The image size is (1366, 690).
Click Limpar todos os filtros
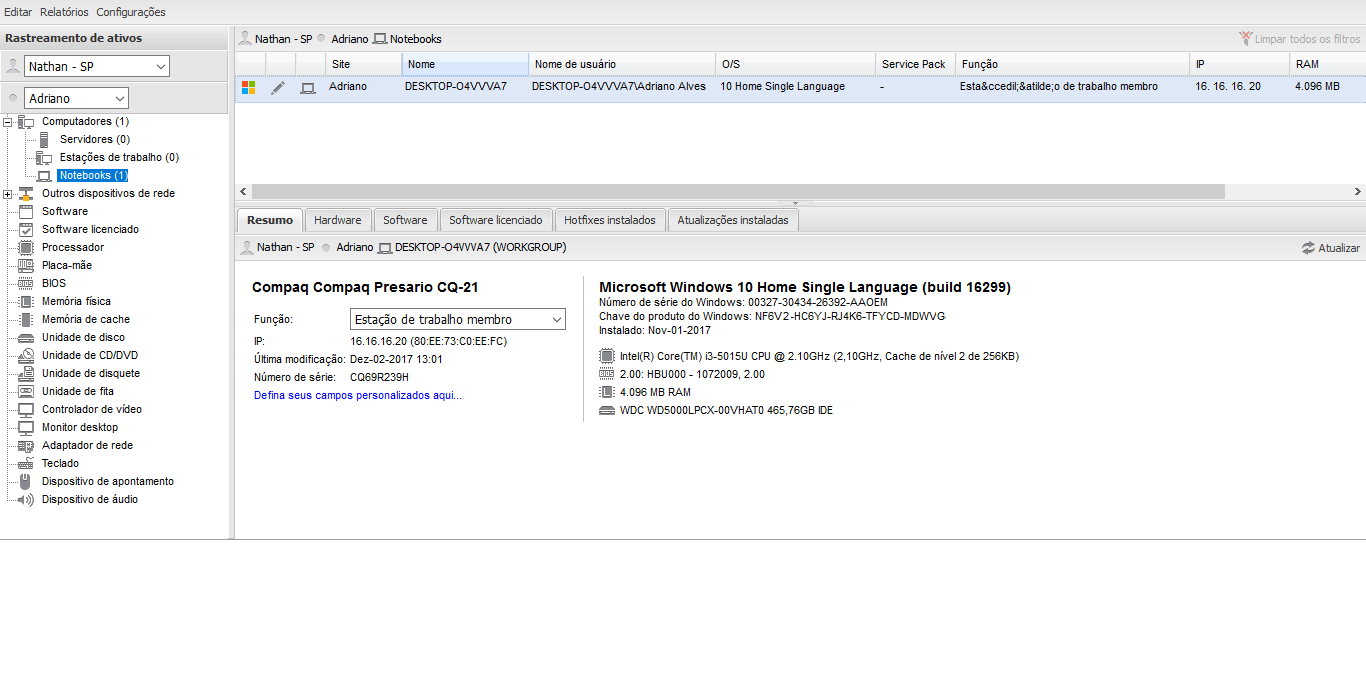coord(1299,39)
